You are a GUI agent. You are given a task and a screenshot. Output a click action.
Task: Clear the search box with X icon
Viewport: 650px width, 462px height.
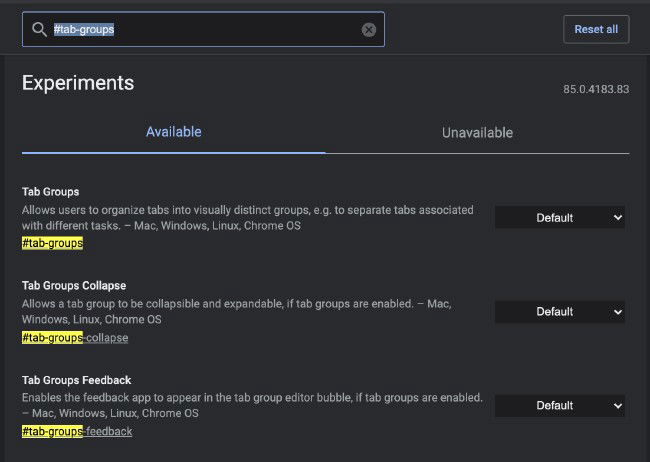[369, 30]
